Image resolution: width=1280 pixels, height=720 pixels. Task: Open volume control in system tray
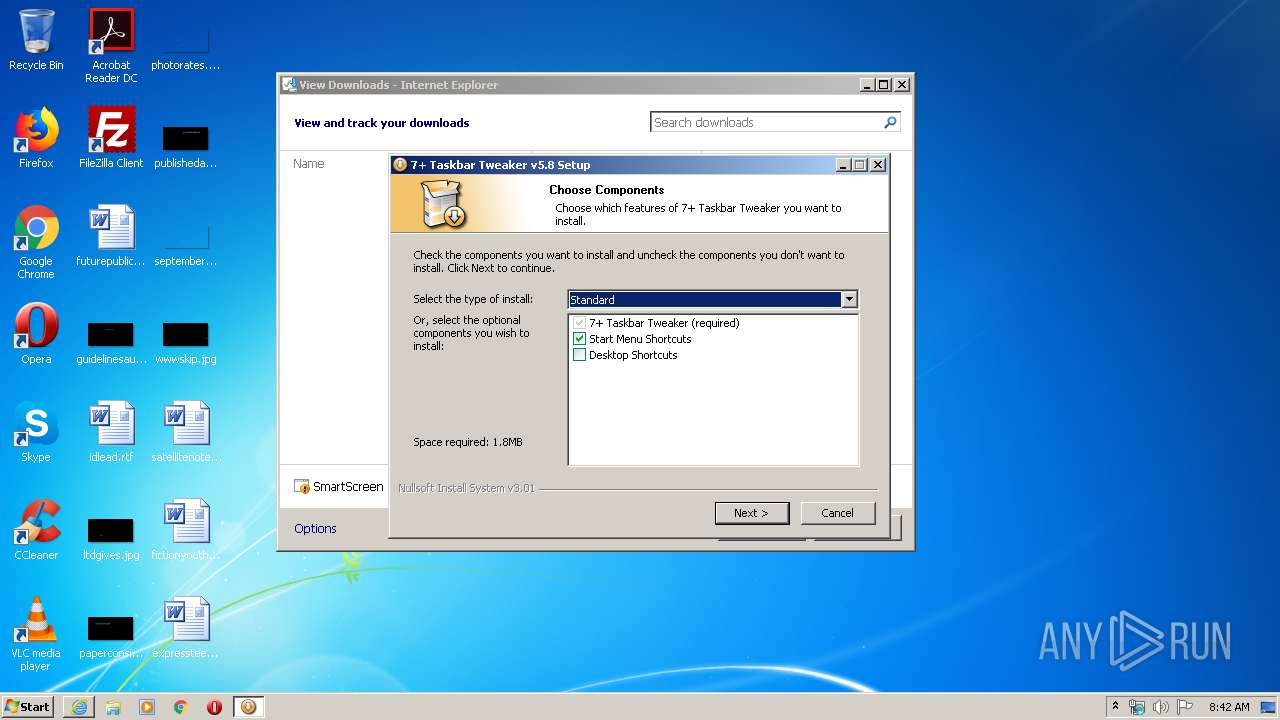[1161, 707]
